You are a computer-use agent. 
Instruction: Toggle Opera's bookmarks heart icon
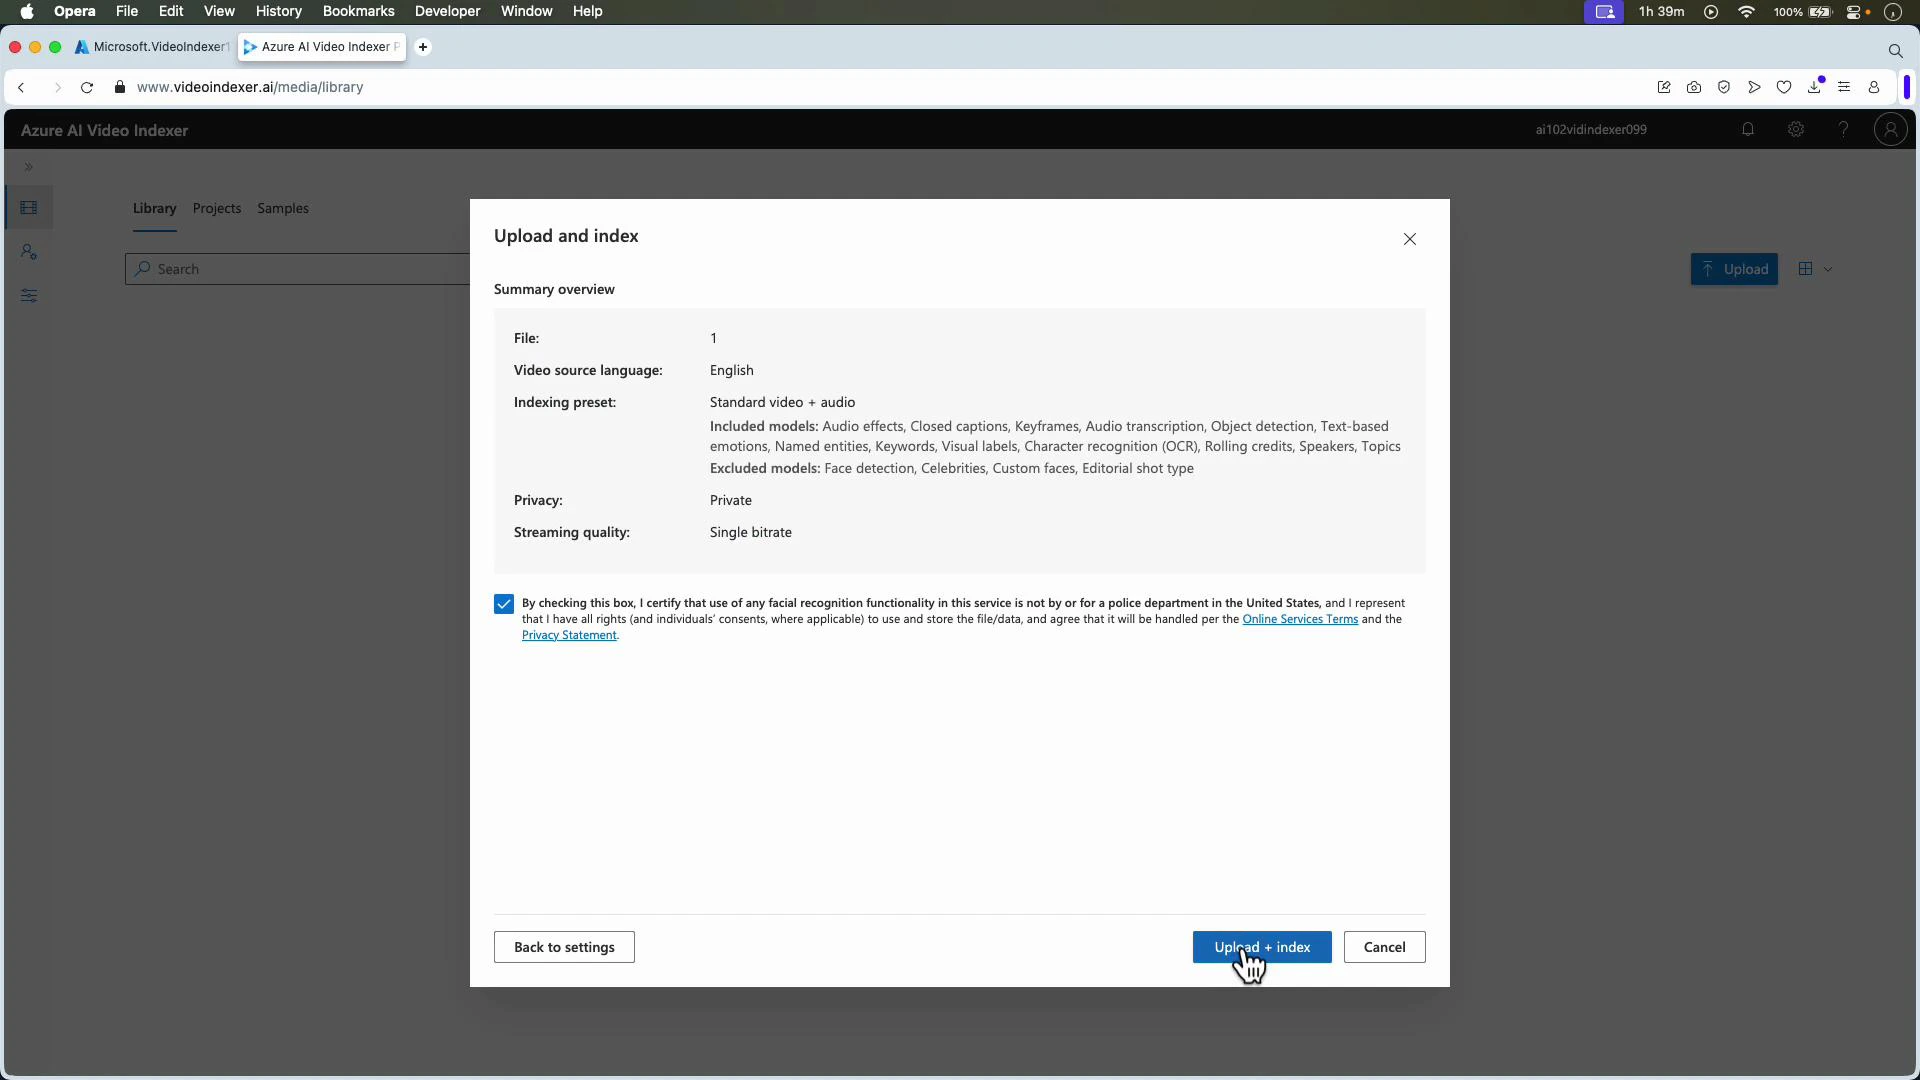click(1784, 87)
